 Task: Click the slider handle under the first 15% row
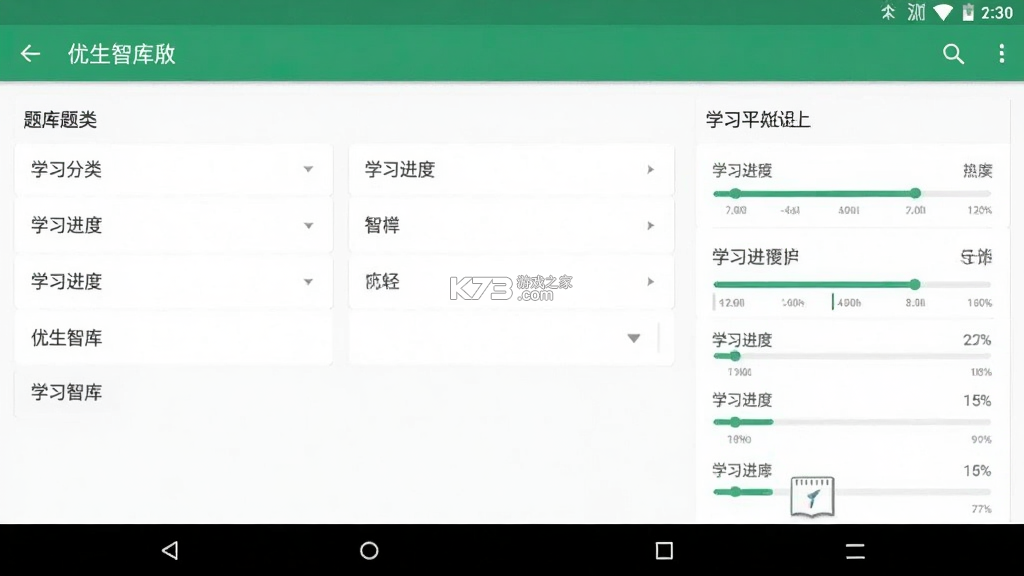pyautogui.click(x=735, y=422)
